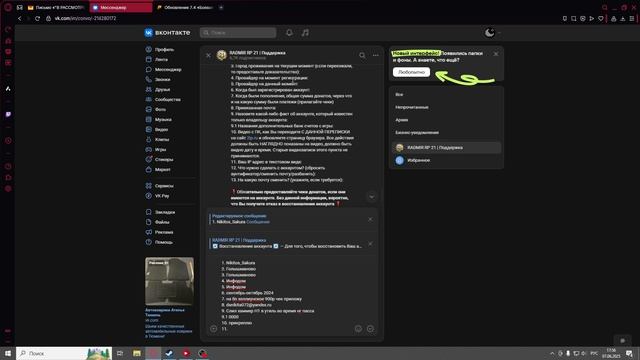Click the Видео sidebar icon
Image resolution: width=640 pixels, height=360 pixels.
(x=149, y=129)
